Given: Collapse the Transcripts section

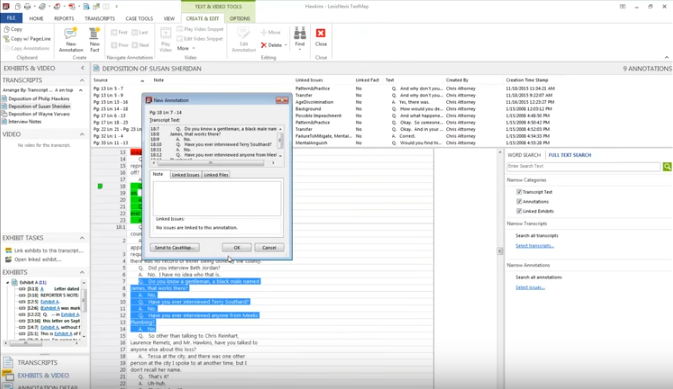Looking at the screenshot, I should click(x=82, y=80).
